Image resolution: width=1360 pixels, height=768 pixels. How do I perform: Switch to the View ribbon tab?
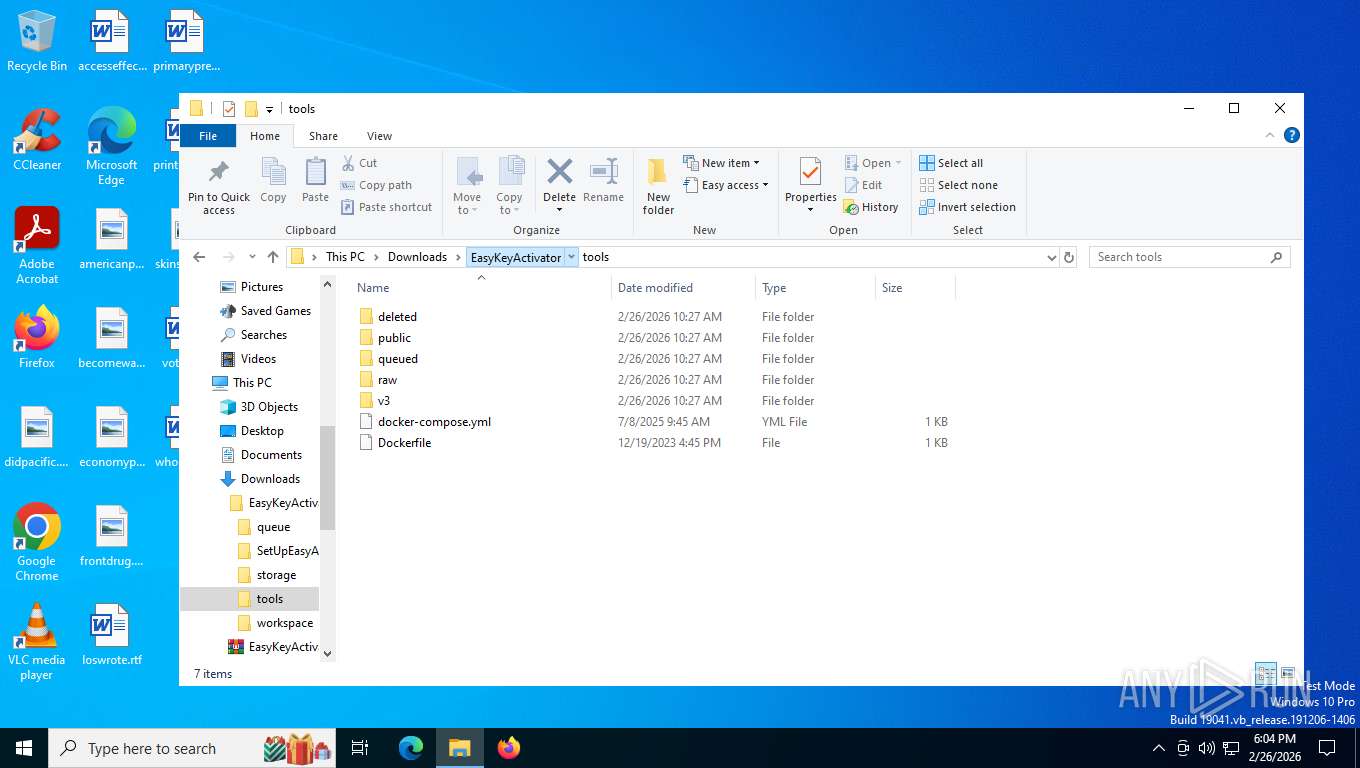click(379, 136)
